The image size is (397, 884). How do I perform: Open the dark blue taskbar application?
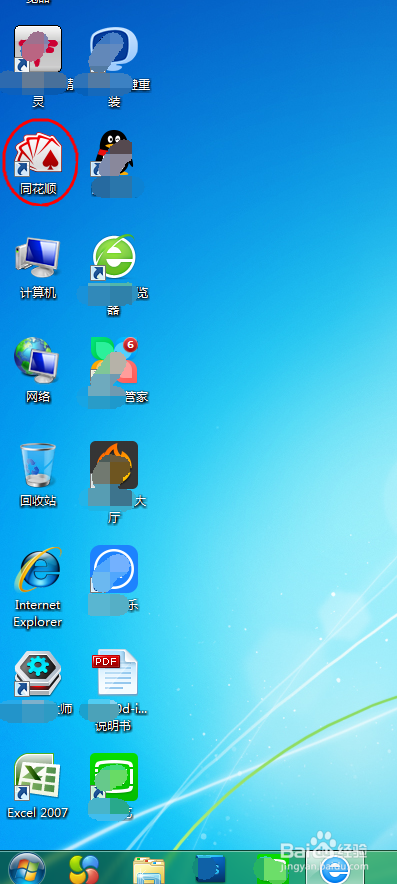[x=210, y=869]
